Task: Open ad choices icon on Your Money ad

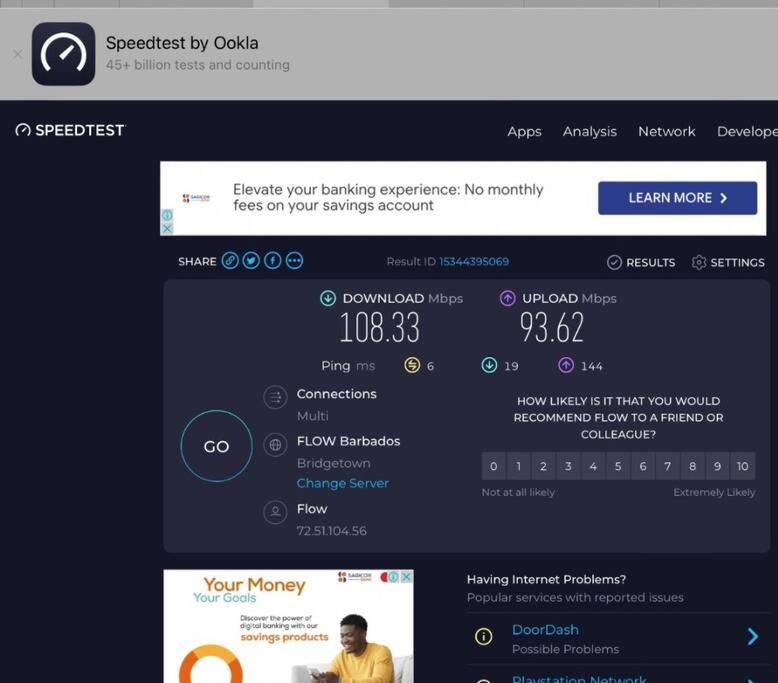Action: pyautogui.click(x=393, y=577)
